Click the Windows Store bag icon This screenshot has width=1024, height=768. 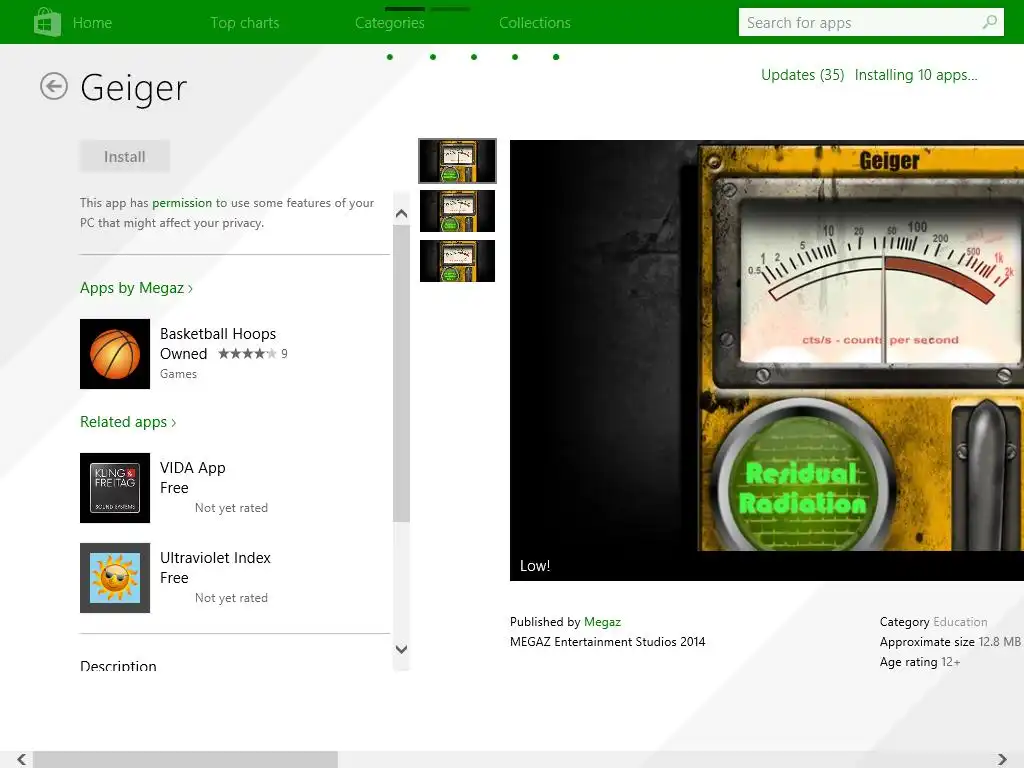click(x=47, y=22)
